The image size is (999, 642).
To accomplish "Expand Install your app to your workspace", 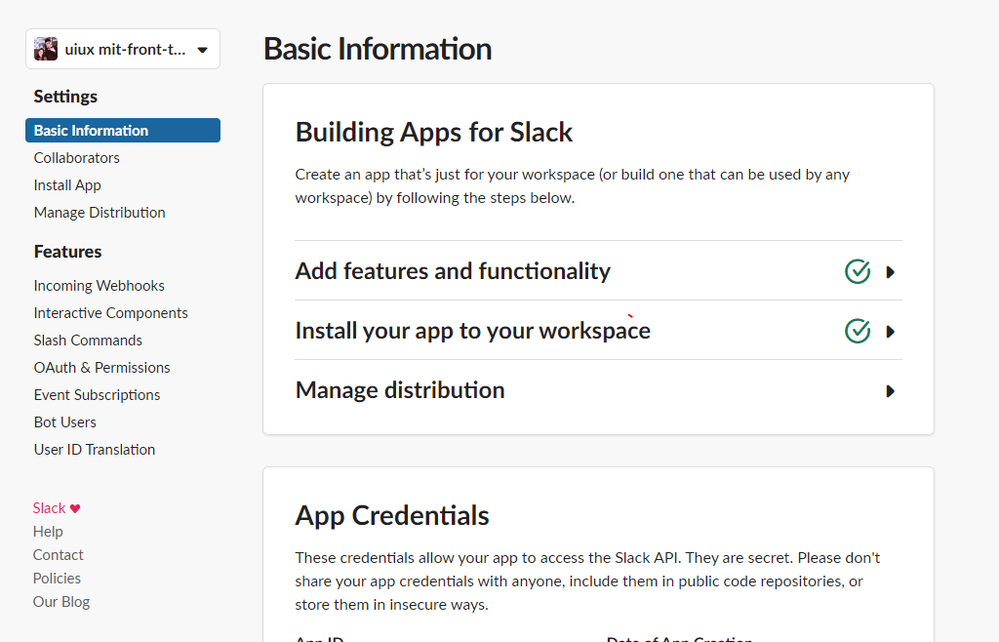I will click(x=598, y=331).
